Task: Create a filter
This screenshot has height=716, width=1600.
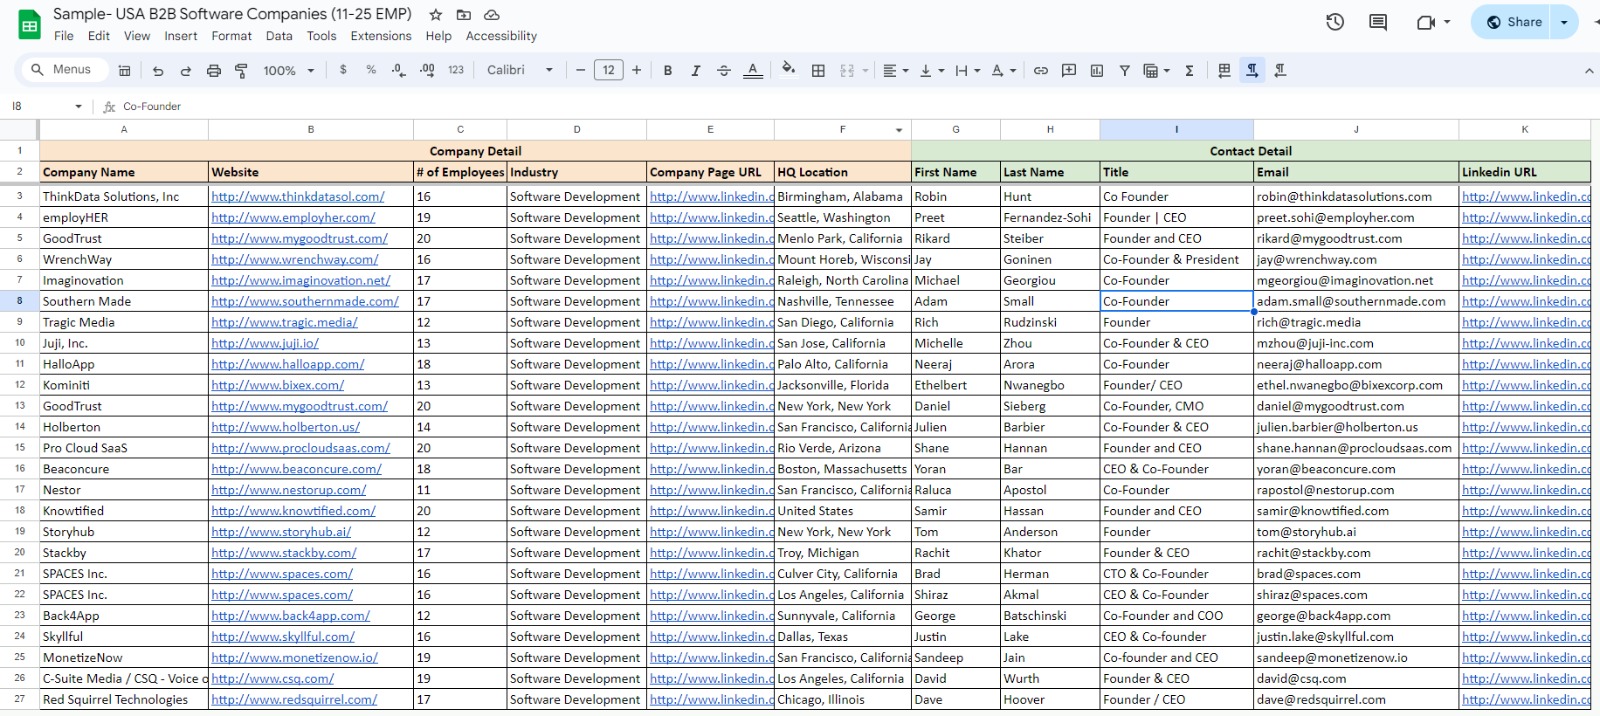Action: point(1125,70)
